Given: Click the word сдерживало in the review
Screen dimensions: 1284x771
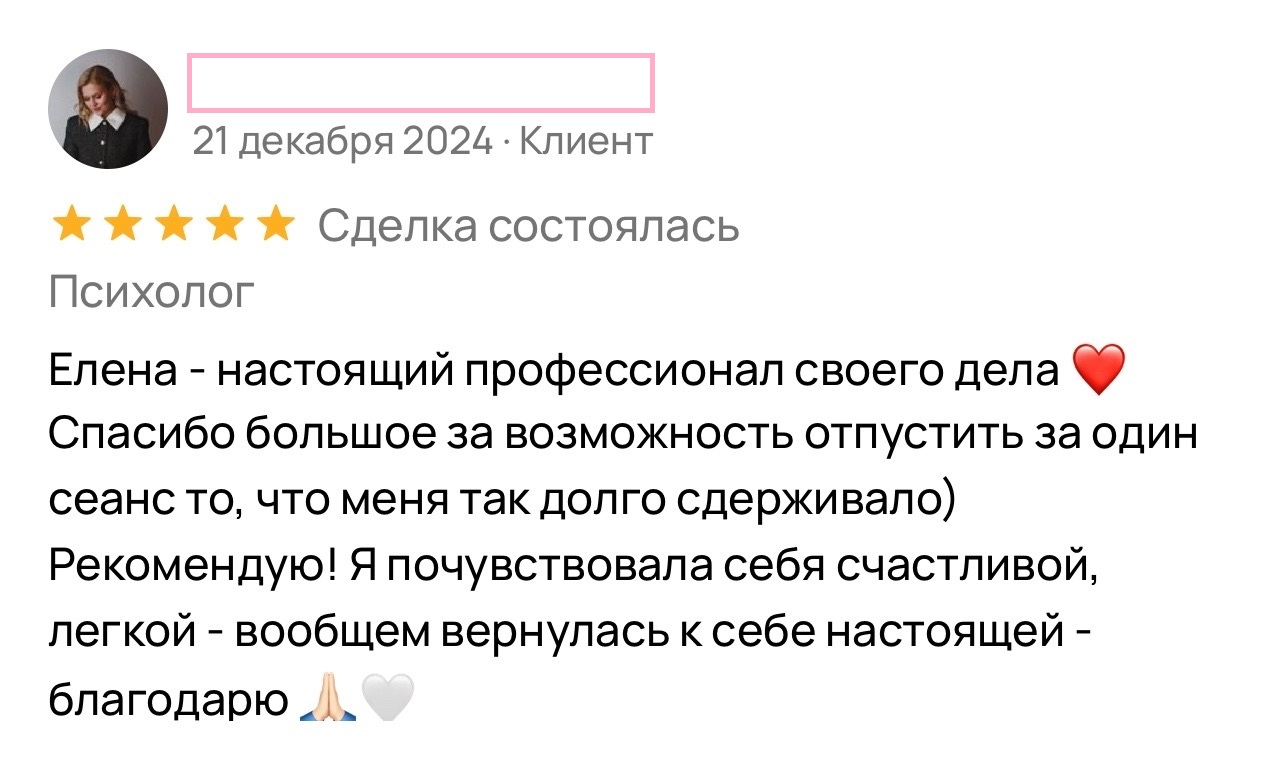Looking at the screenshot, I should 813,502.
